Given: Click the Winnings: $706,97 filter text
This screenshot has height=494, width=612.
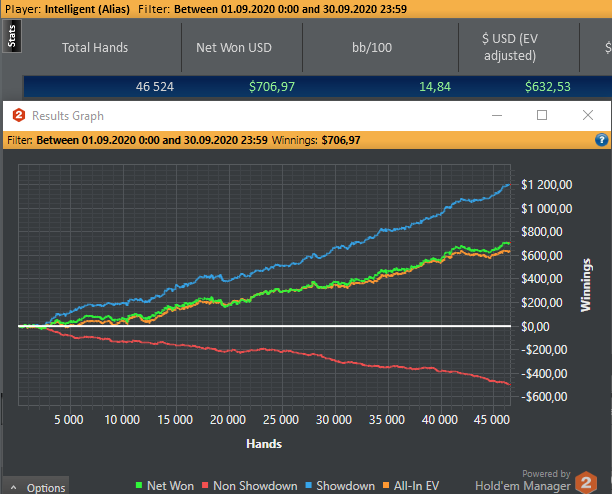Looking at the screenshot, I should click(x=316, y=140).
